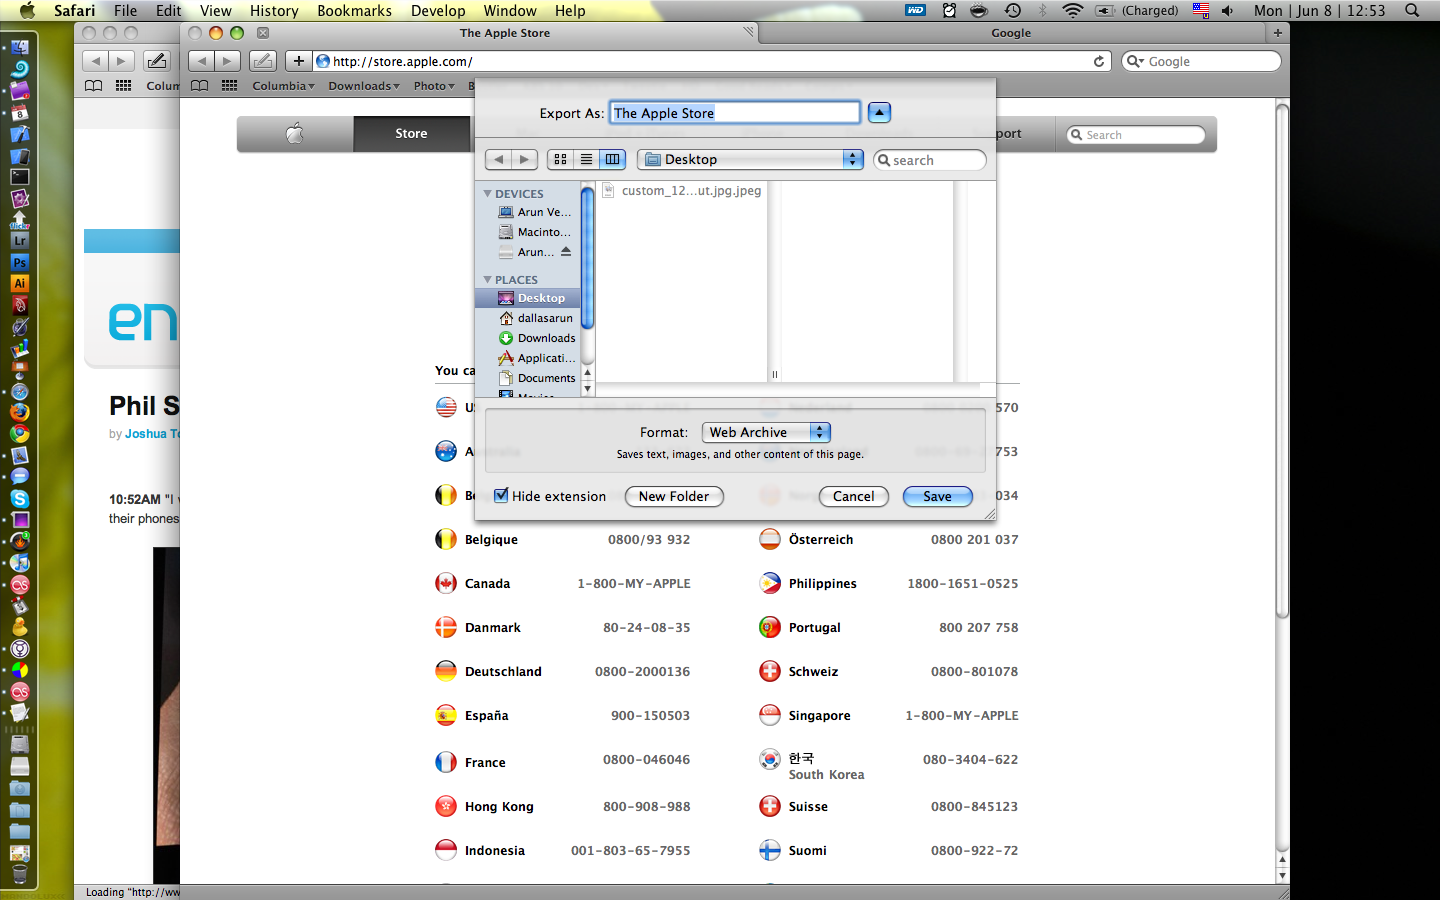Open the Columbia bookmarks folder dropdown
Screen dimensions: 1440x900
click(x=283, y=86)
